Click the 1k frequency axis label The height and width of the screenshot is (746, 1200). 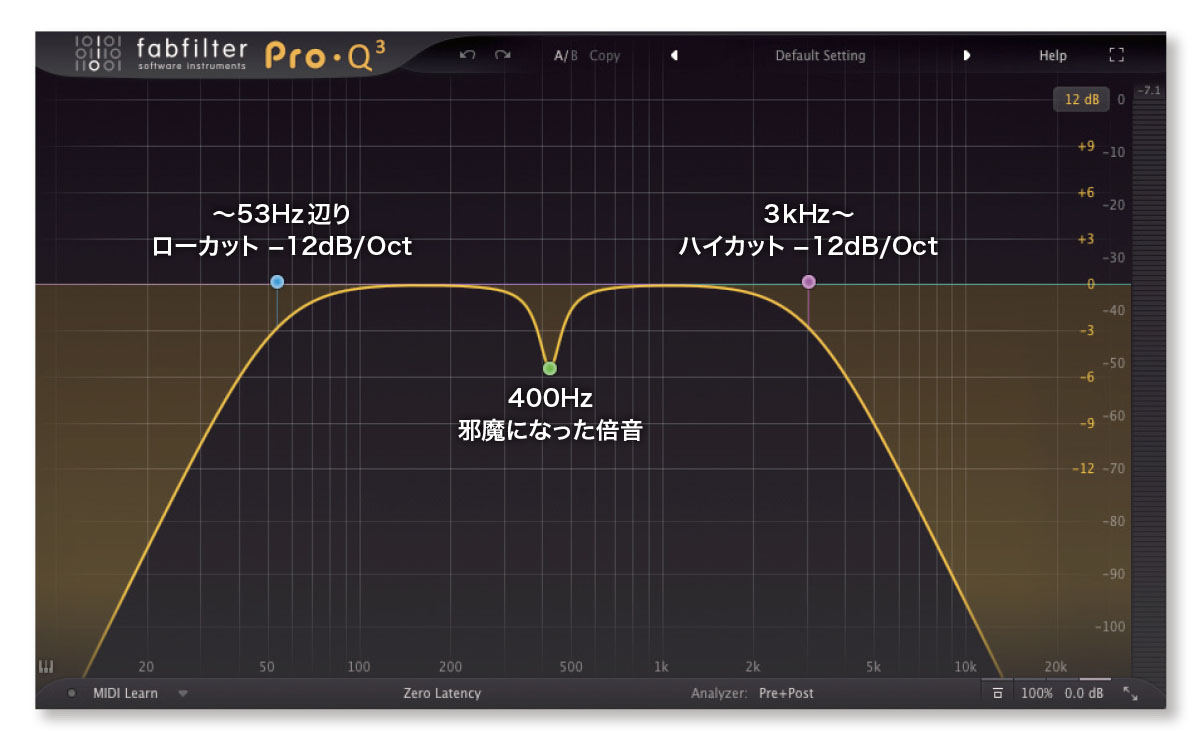tap(661, 667)
